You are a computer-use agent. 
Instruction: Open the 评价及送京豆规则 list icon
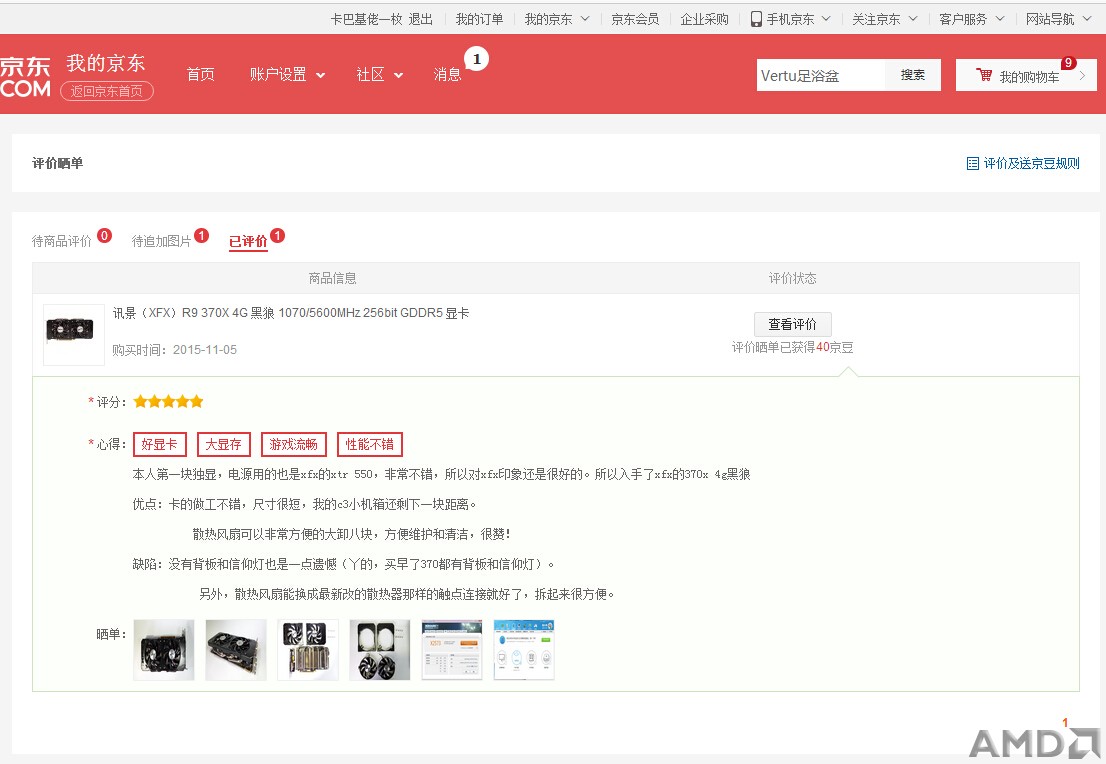(x=973, y=164)
